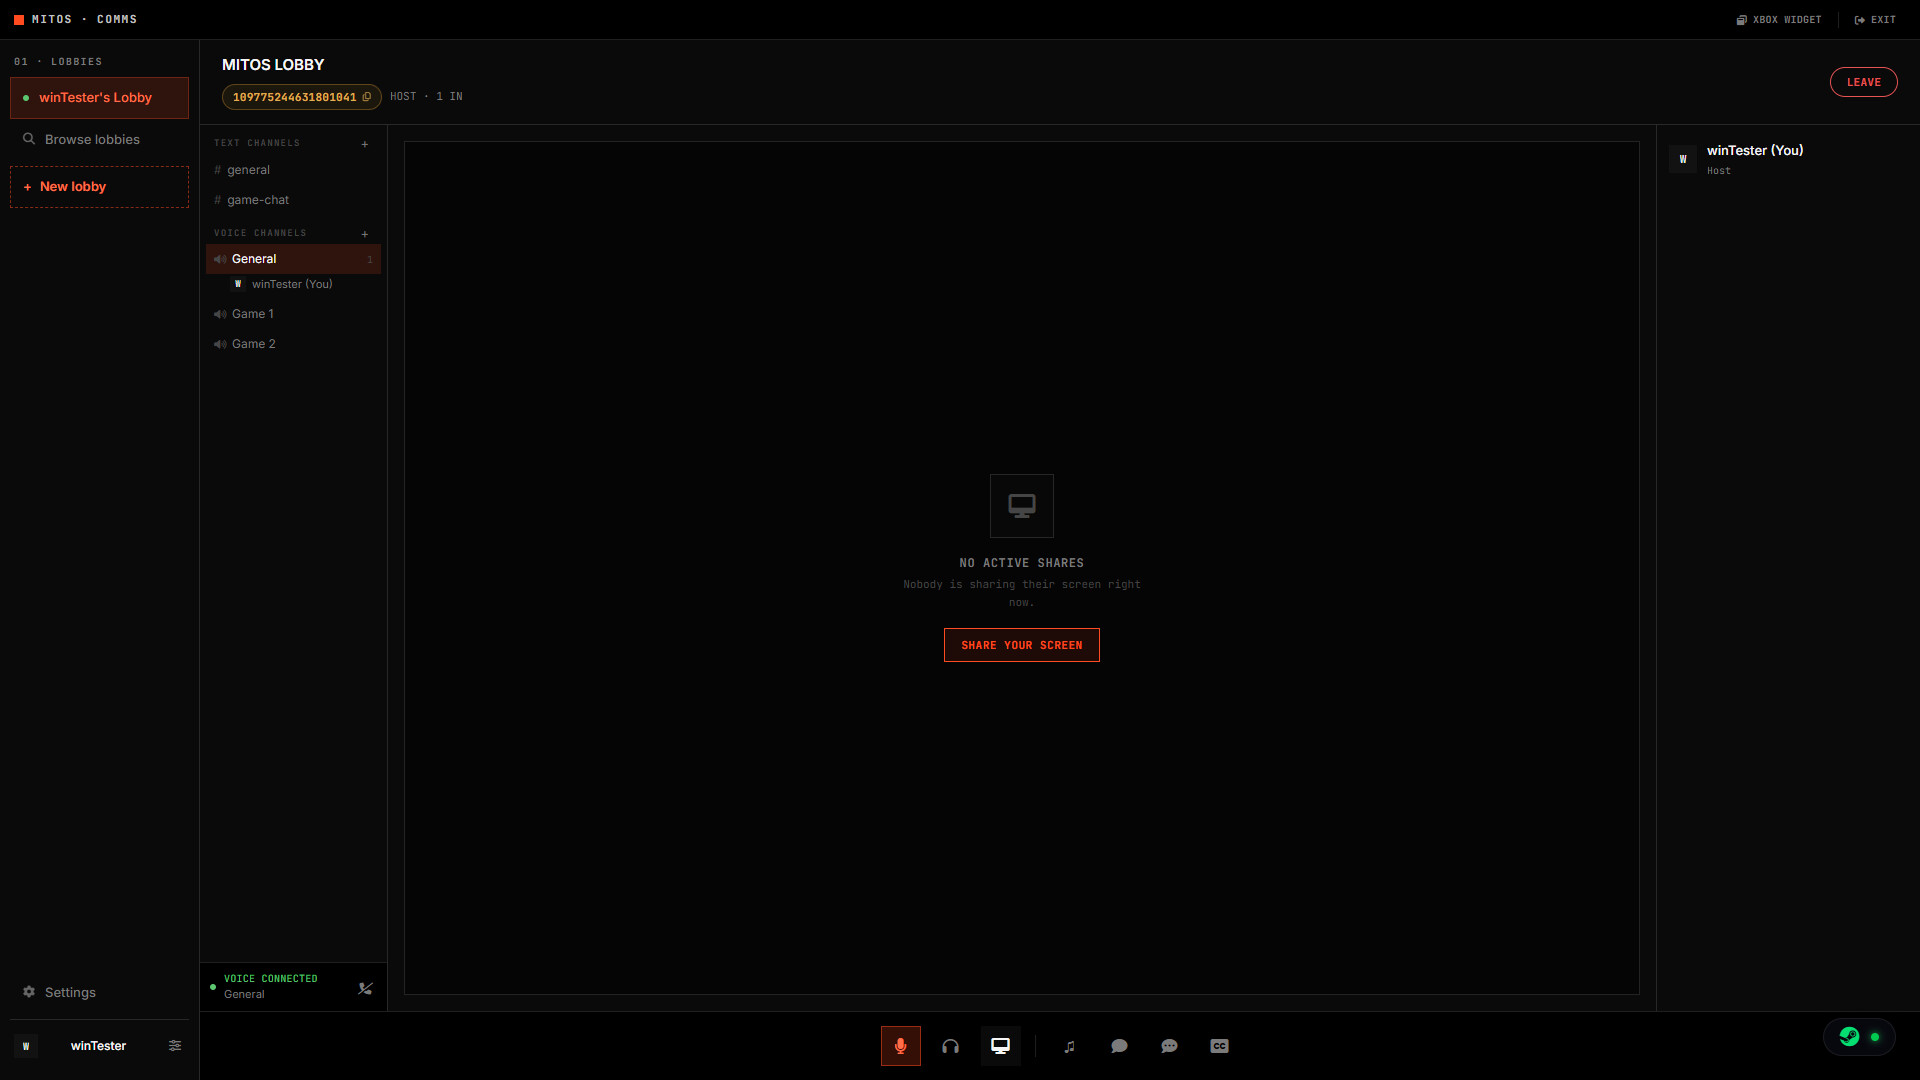Copy the lobby ID 109775244631801041
The image size is (1920, 1080).
point(301,97)
